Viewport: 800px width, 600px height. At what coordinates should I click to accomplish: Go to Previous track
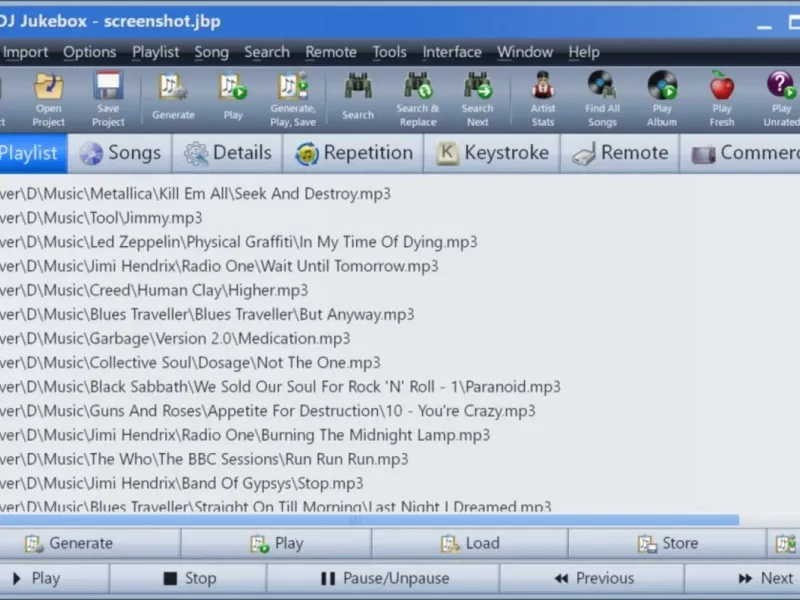point(592,579)
